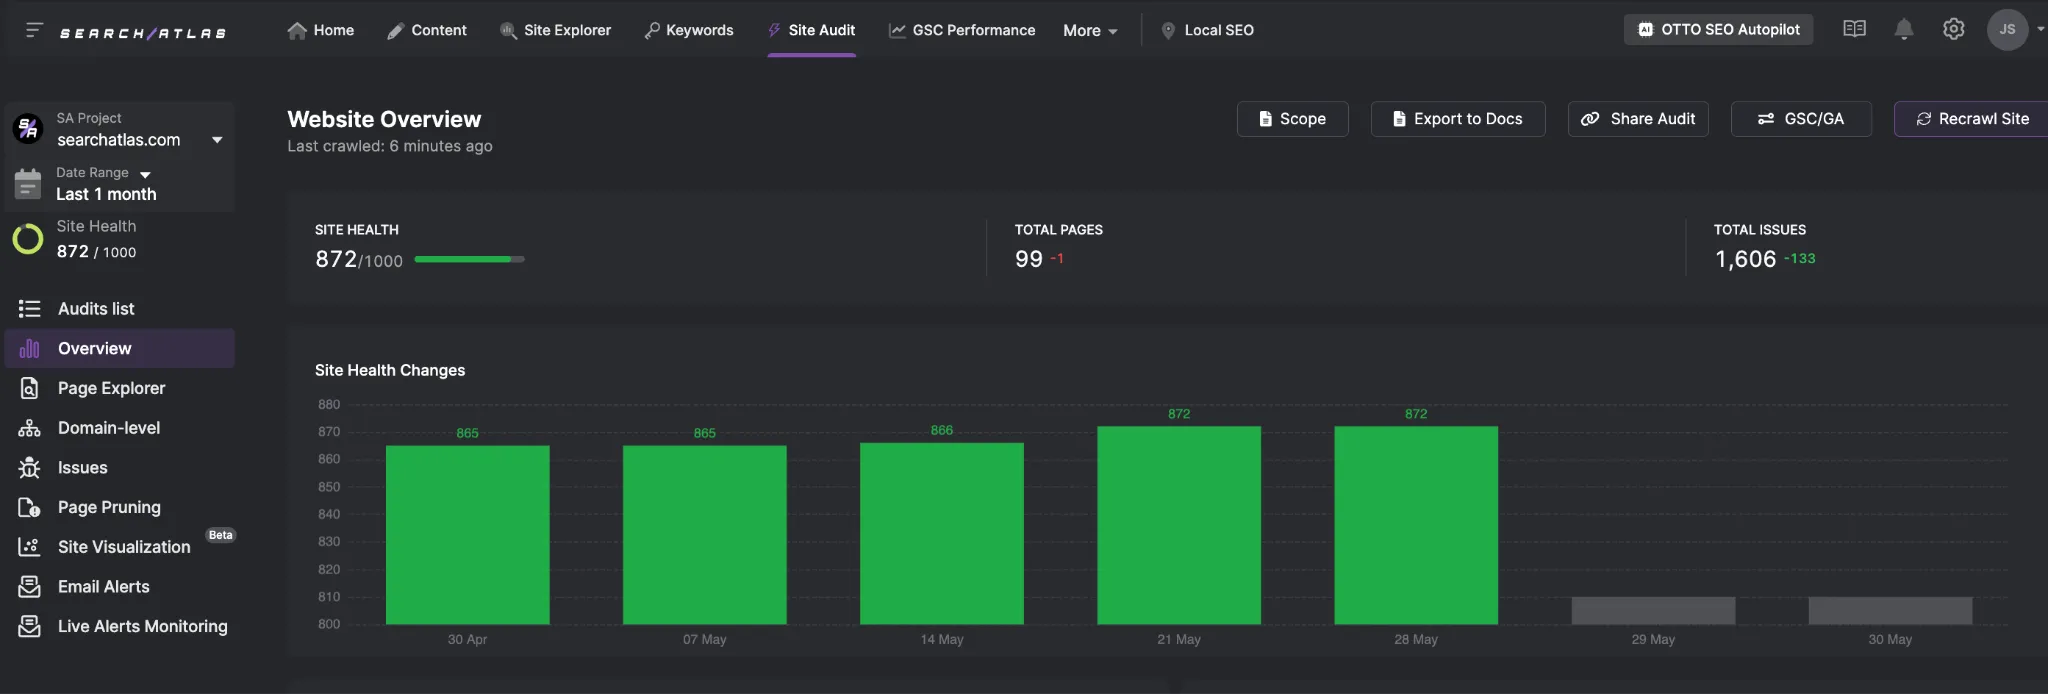Click the Site Visualization Beta icon
Viewport: 2048px width, 694px height.
coord(28,547)
